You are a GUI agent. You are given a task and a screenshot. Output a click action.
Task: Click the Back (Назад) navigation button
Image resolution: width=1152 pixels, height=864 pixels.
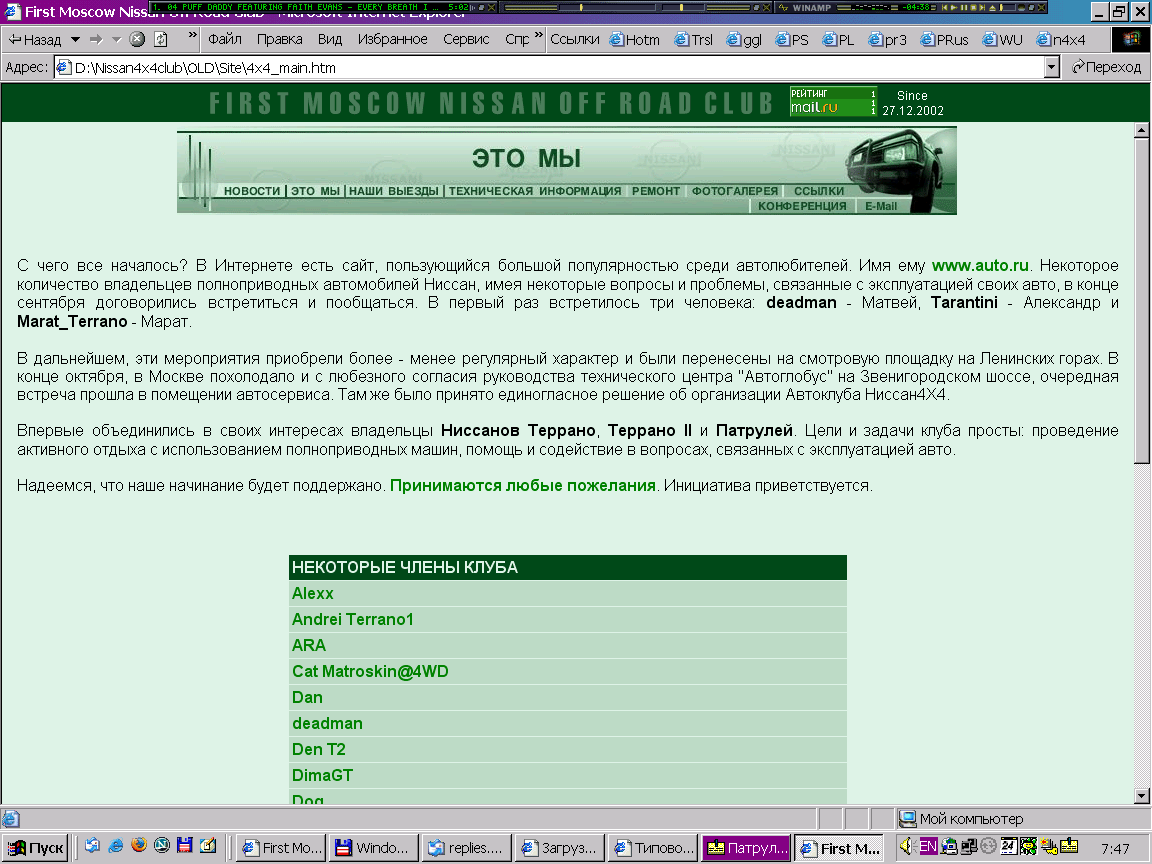click(x=35, y=40)
